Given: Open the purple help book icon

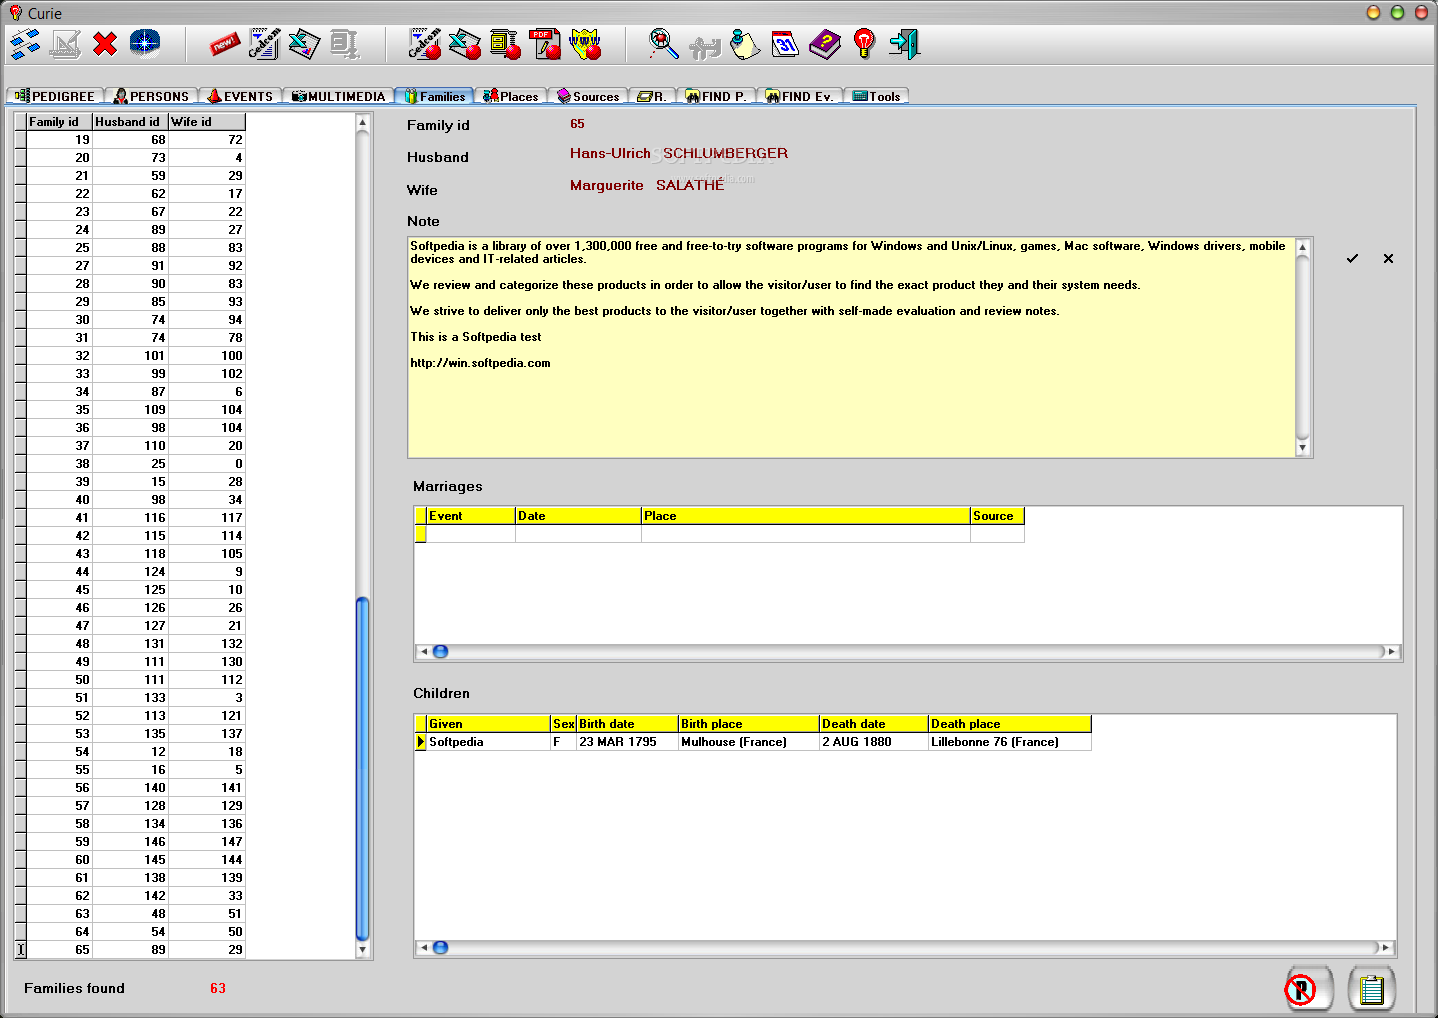Looking at the screenshot, I should tap(825, 44).
